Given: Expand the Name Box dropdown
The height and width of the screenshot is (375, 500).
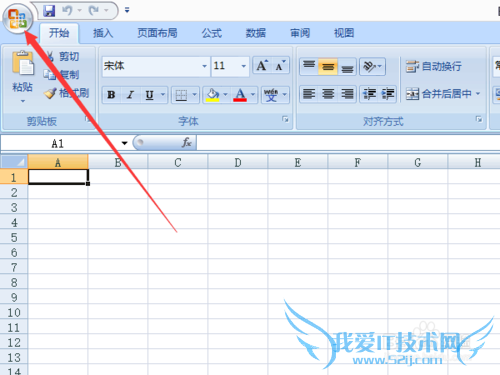Looking at the screenshot, I should (124, 143).
